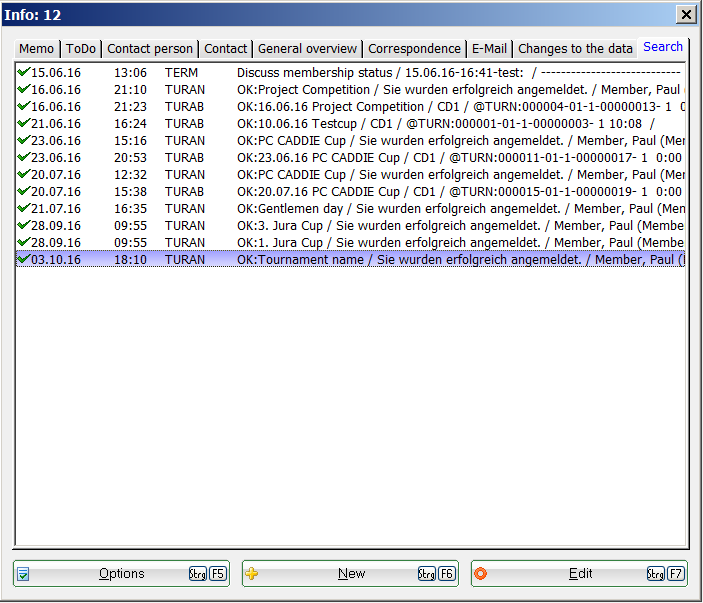Open the General overview tab
The image size is (703, 603).
[x=307, y=49]
